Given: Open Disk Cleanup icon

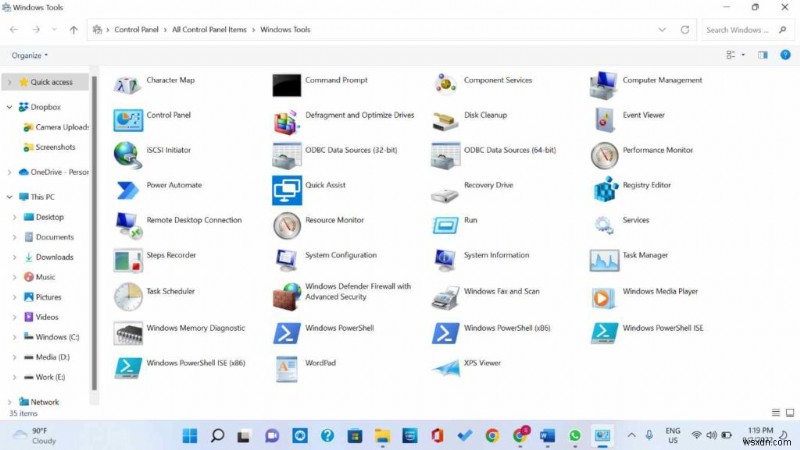Looking at the screenshot, I should point(445,121).
